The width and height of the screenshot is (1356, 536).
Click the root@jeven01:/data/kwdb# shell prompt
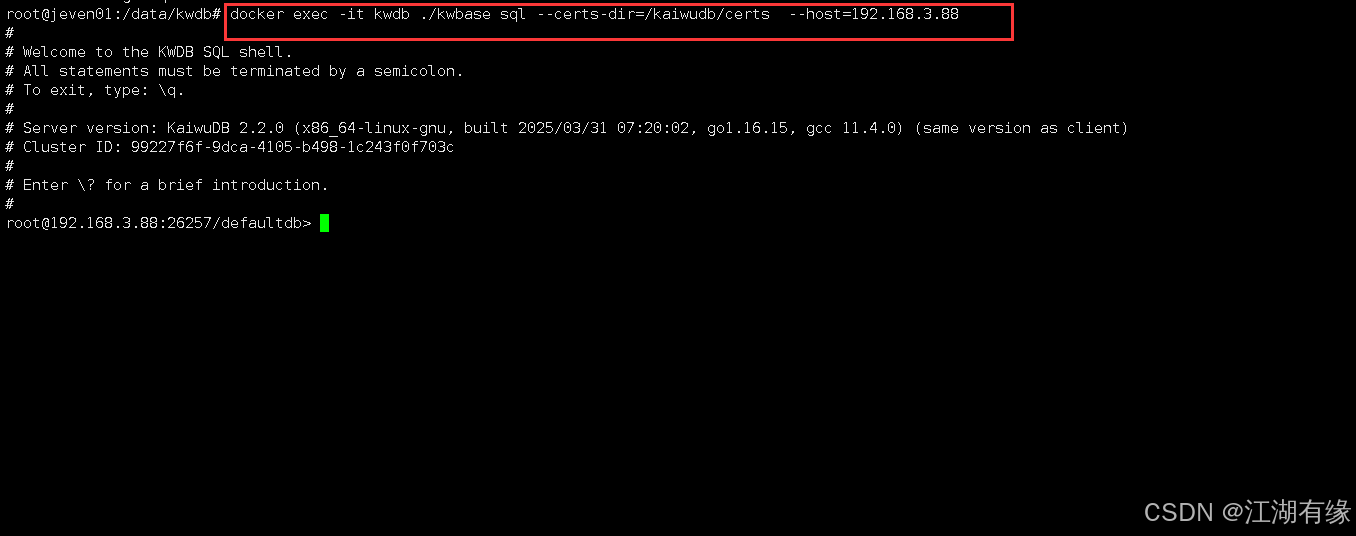pyautogui.click(x=113, y=14)
